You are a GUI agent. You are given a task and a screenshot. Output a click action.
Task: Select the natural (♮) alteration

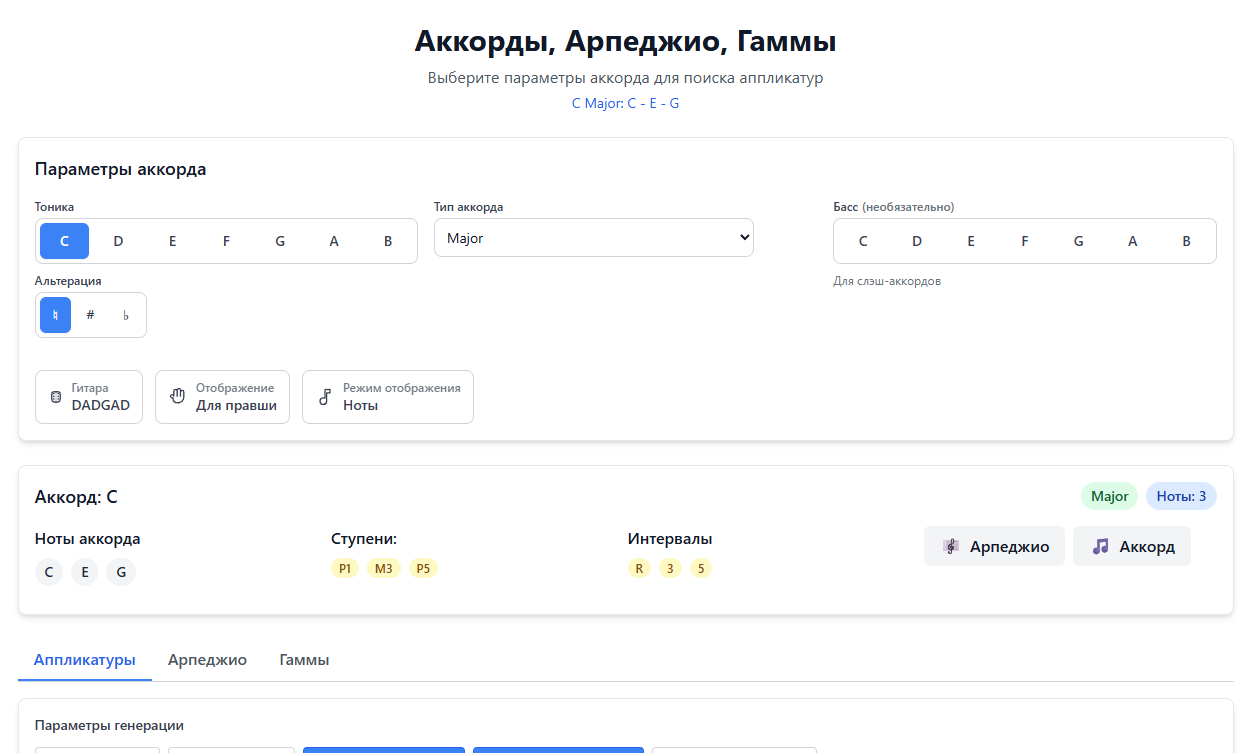coord(56,315)
